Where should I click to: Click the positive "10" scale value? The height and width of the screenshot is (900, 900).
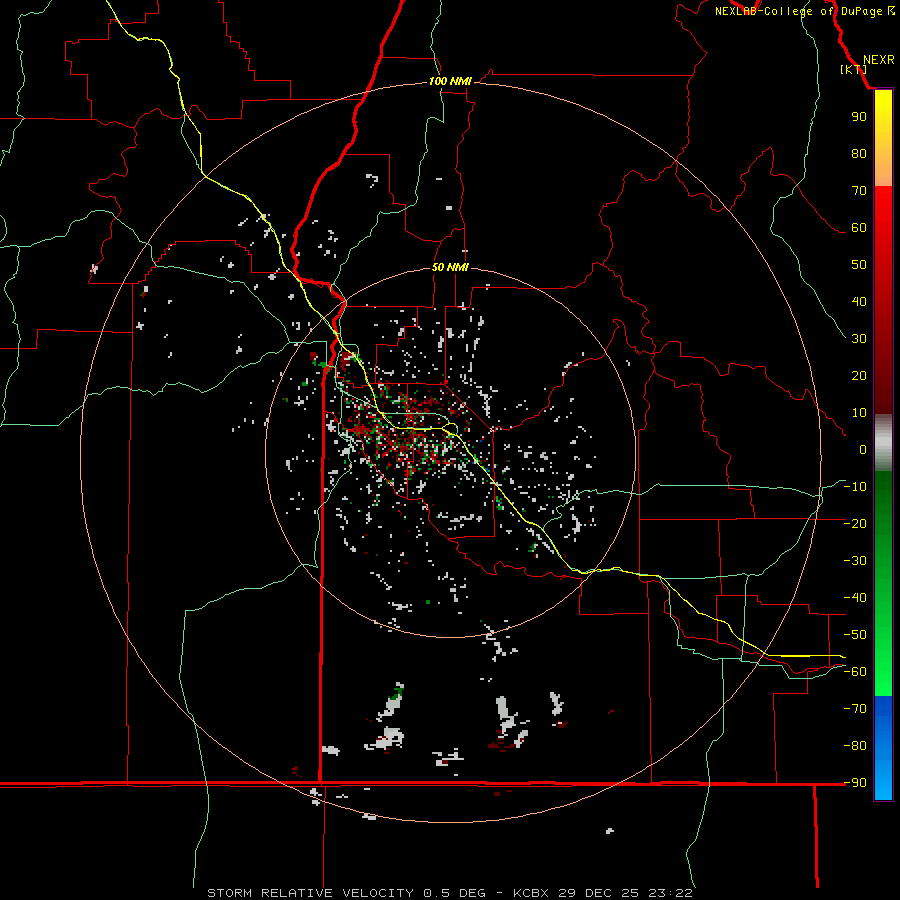click(x=859, y=413)
